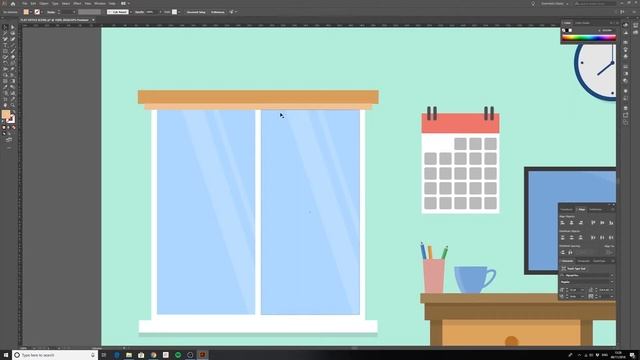Select the Lasso tool
The image size is (640, 360).
[x=13, y=33]
